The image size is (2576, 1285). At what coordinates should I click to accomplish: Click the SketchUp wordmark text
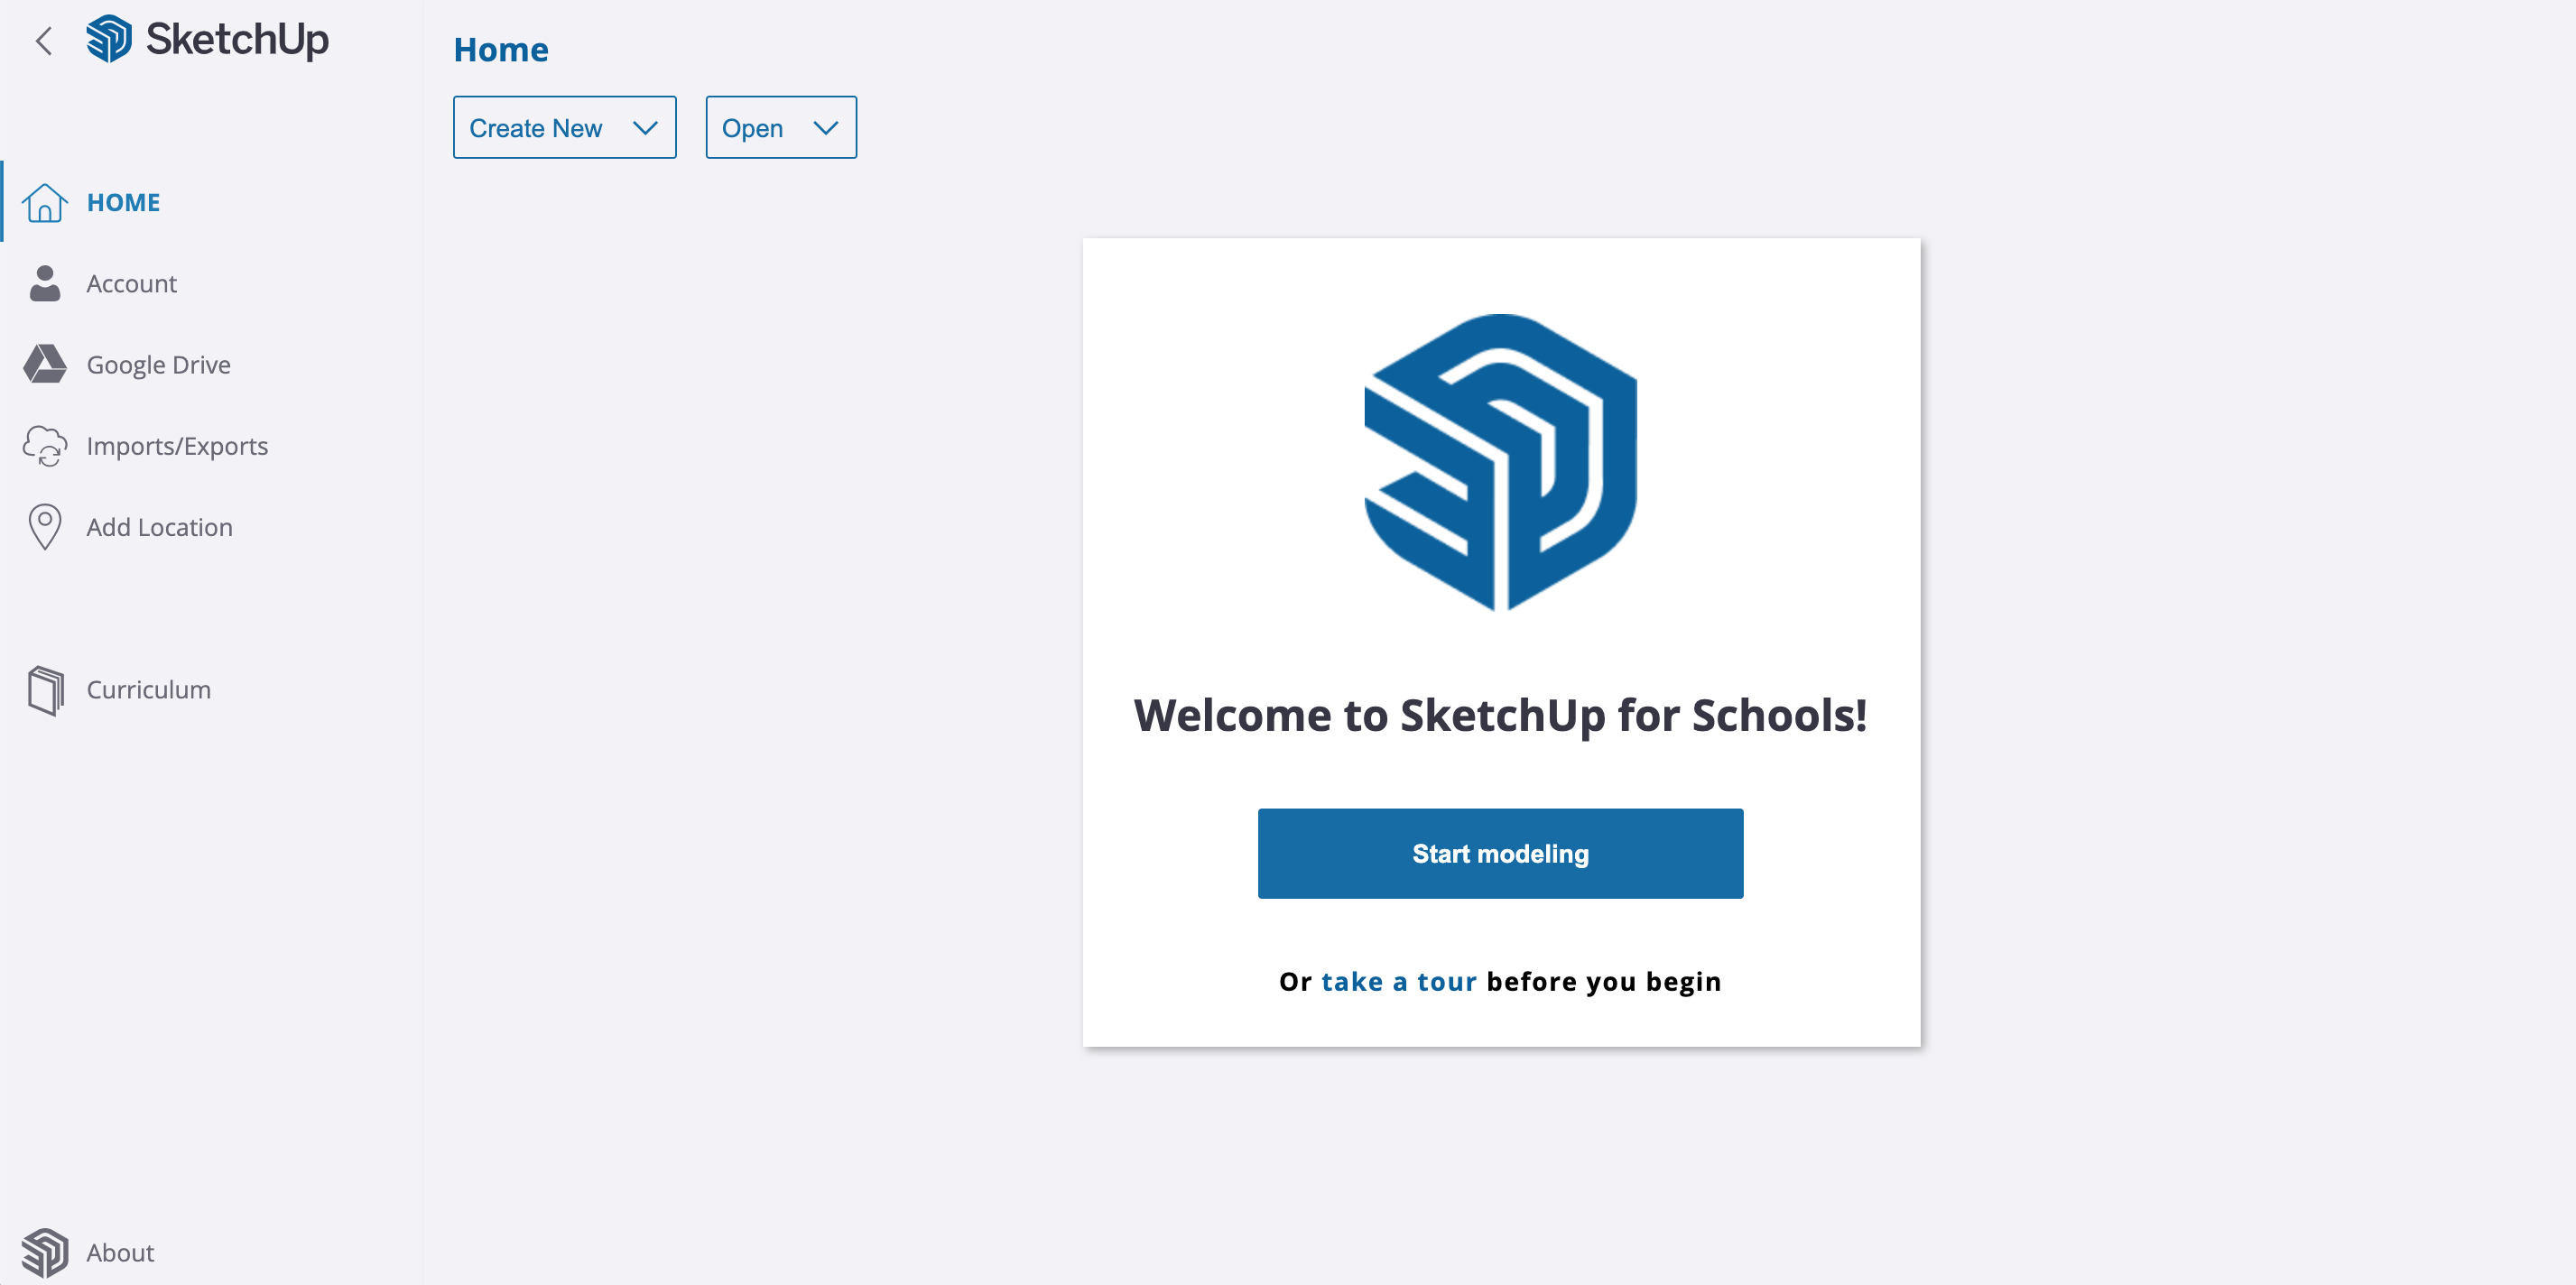pyautogui.click(x=237, y=40)
